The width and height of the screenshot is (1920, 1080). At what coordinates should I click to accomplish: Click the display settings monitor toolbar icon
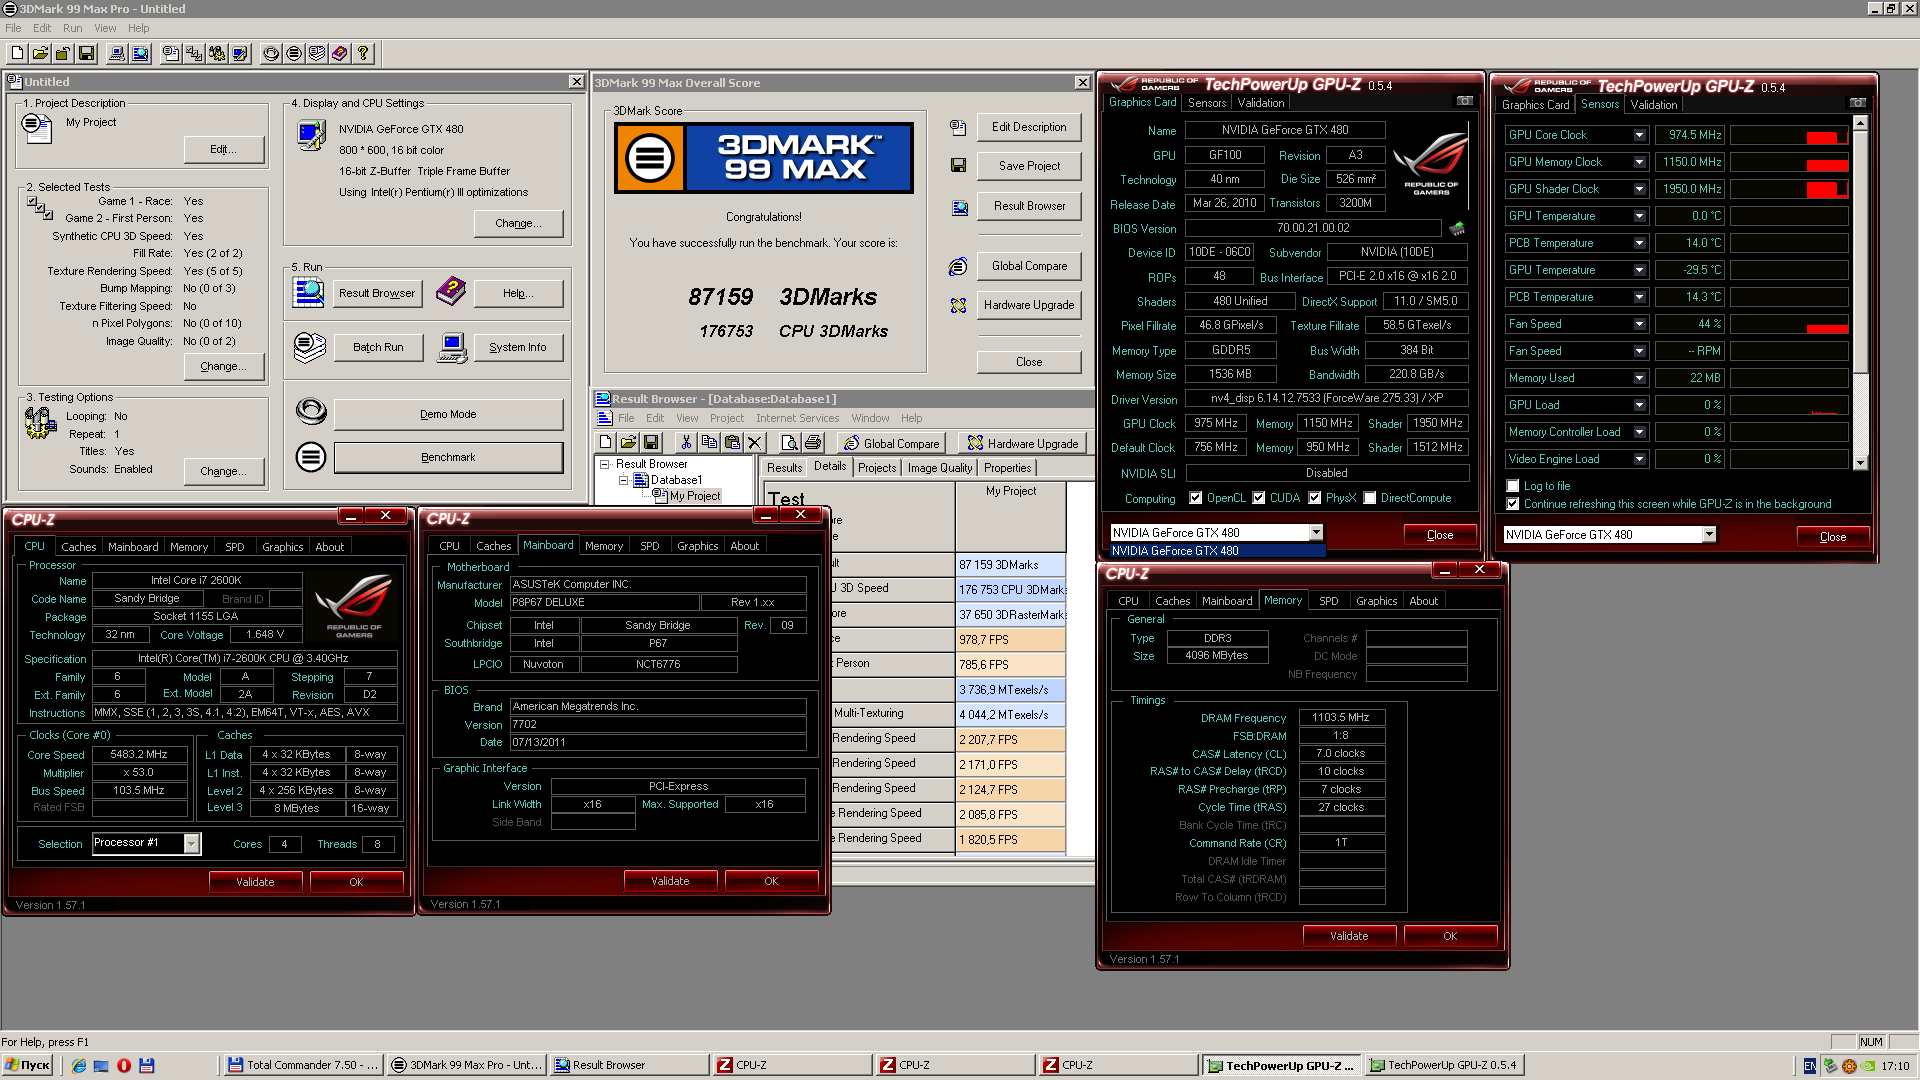(240, 54)
